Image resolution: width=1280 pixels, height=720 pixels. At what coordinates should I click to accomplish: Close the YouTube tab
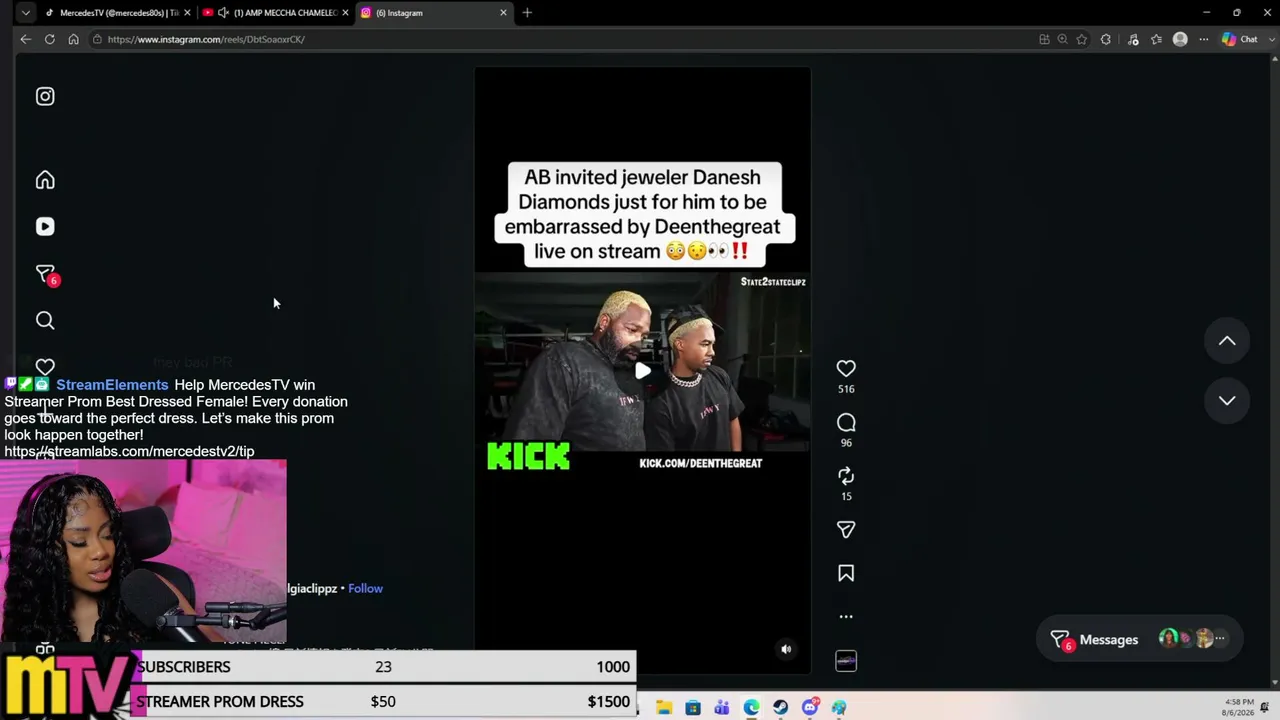tap(345, 13)
